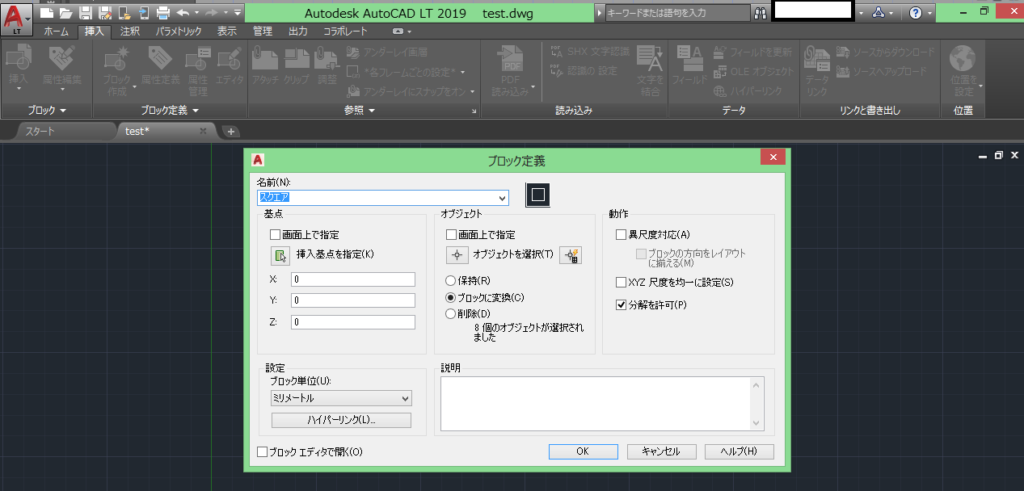Switch to the 表示 ribbon tab
Image resolution: width=1024 pixels, height=491 pixels.
[227, 31]
